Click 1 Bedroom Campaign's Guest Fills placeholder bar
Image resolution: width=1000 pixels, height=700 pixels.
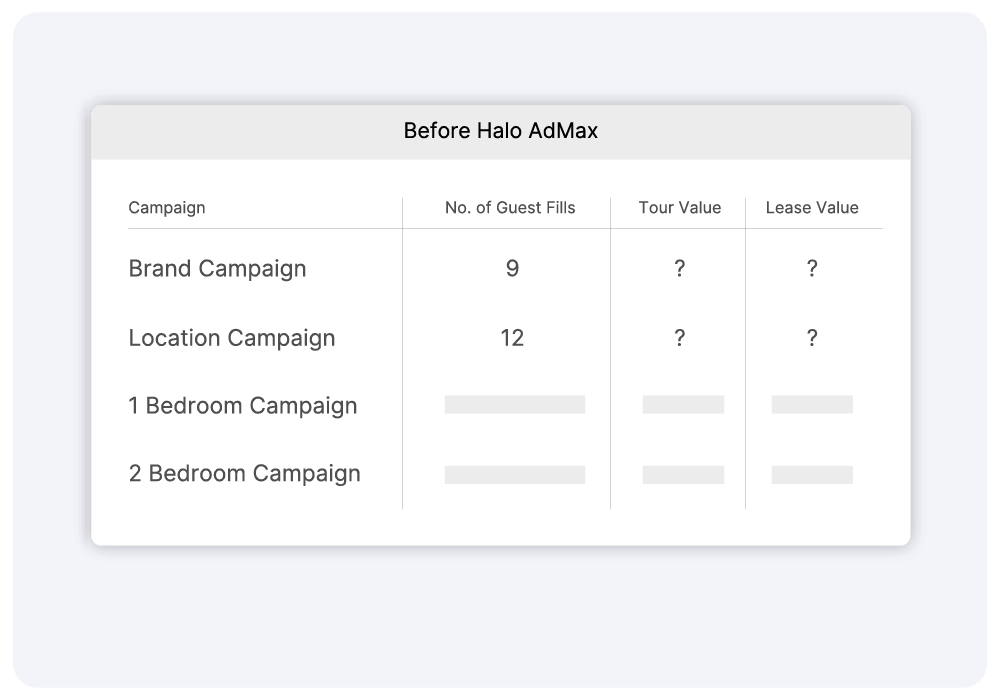point(515,404)
